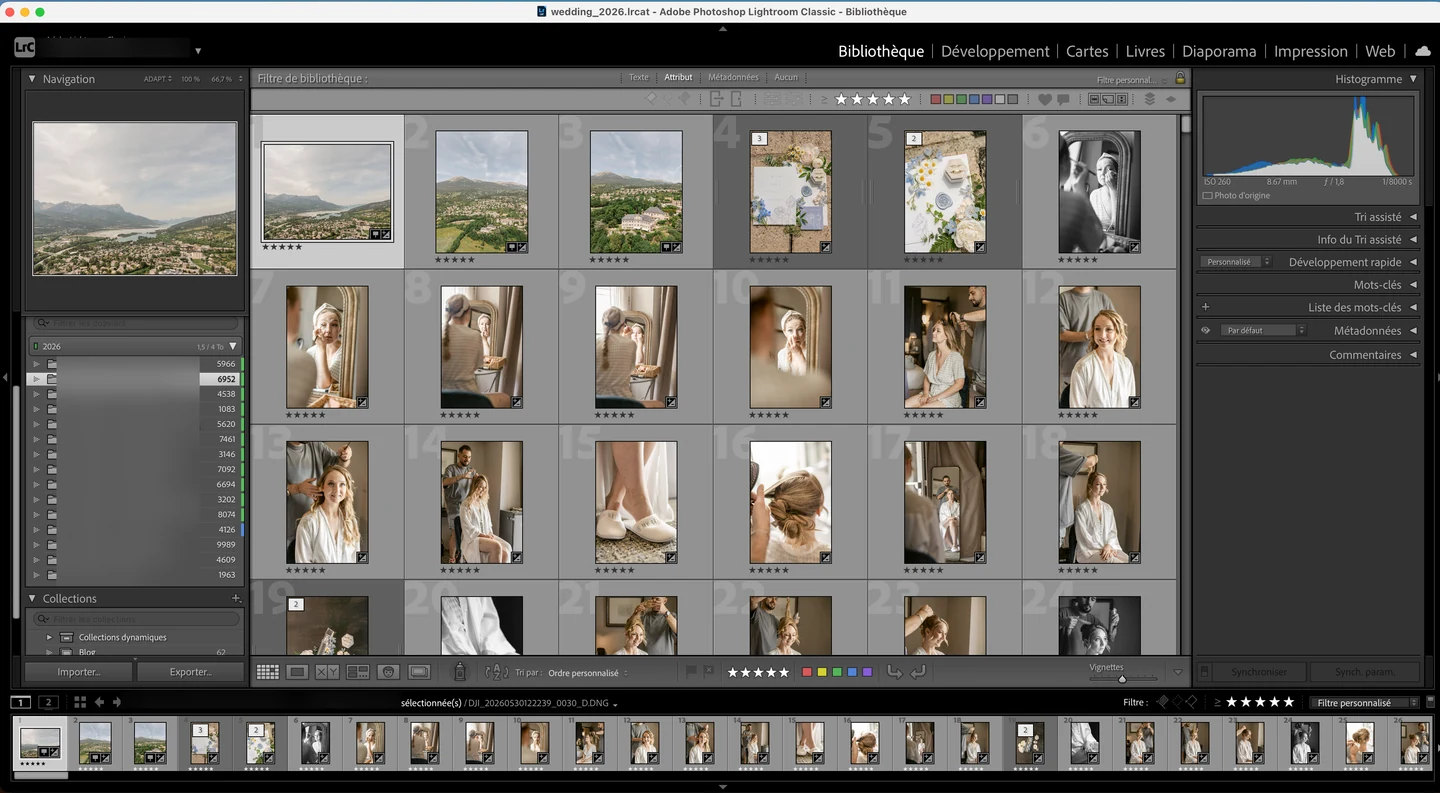Go back with the filmstrip left arrow
This screenshot has height=793, width=1440.
click(99, 702)
